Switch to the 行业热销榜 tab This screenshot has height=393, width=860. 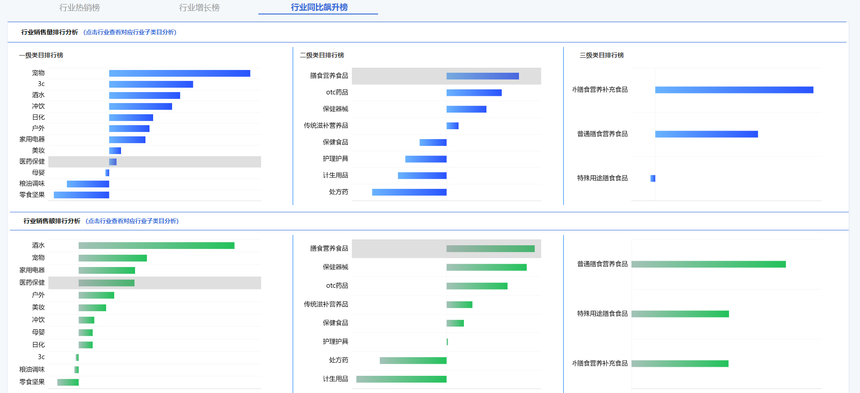point(80,8)
